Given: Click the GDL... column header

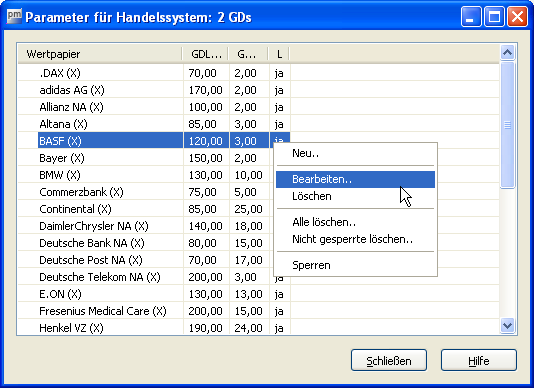Looking at the screenshot, I should [206, 54].
